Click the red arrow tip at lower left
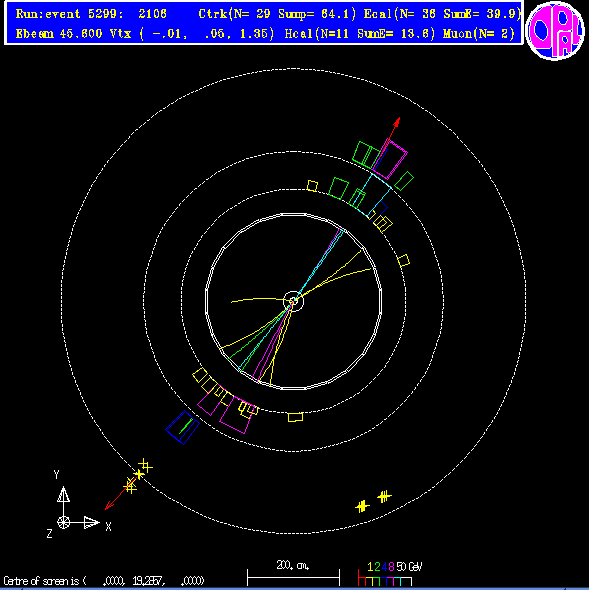 click(x=109, y=506)
